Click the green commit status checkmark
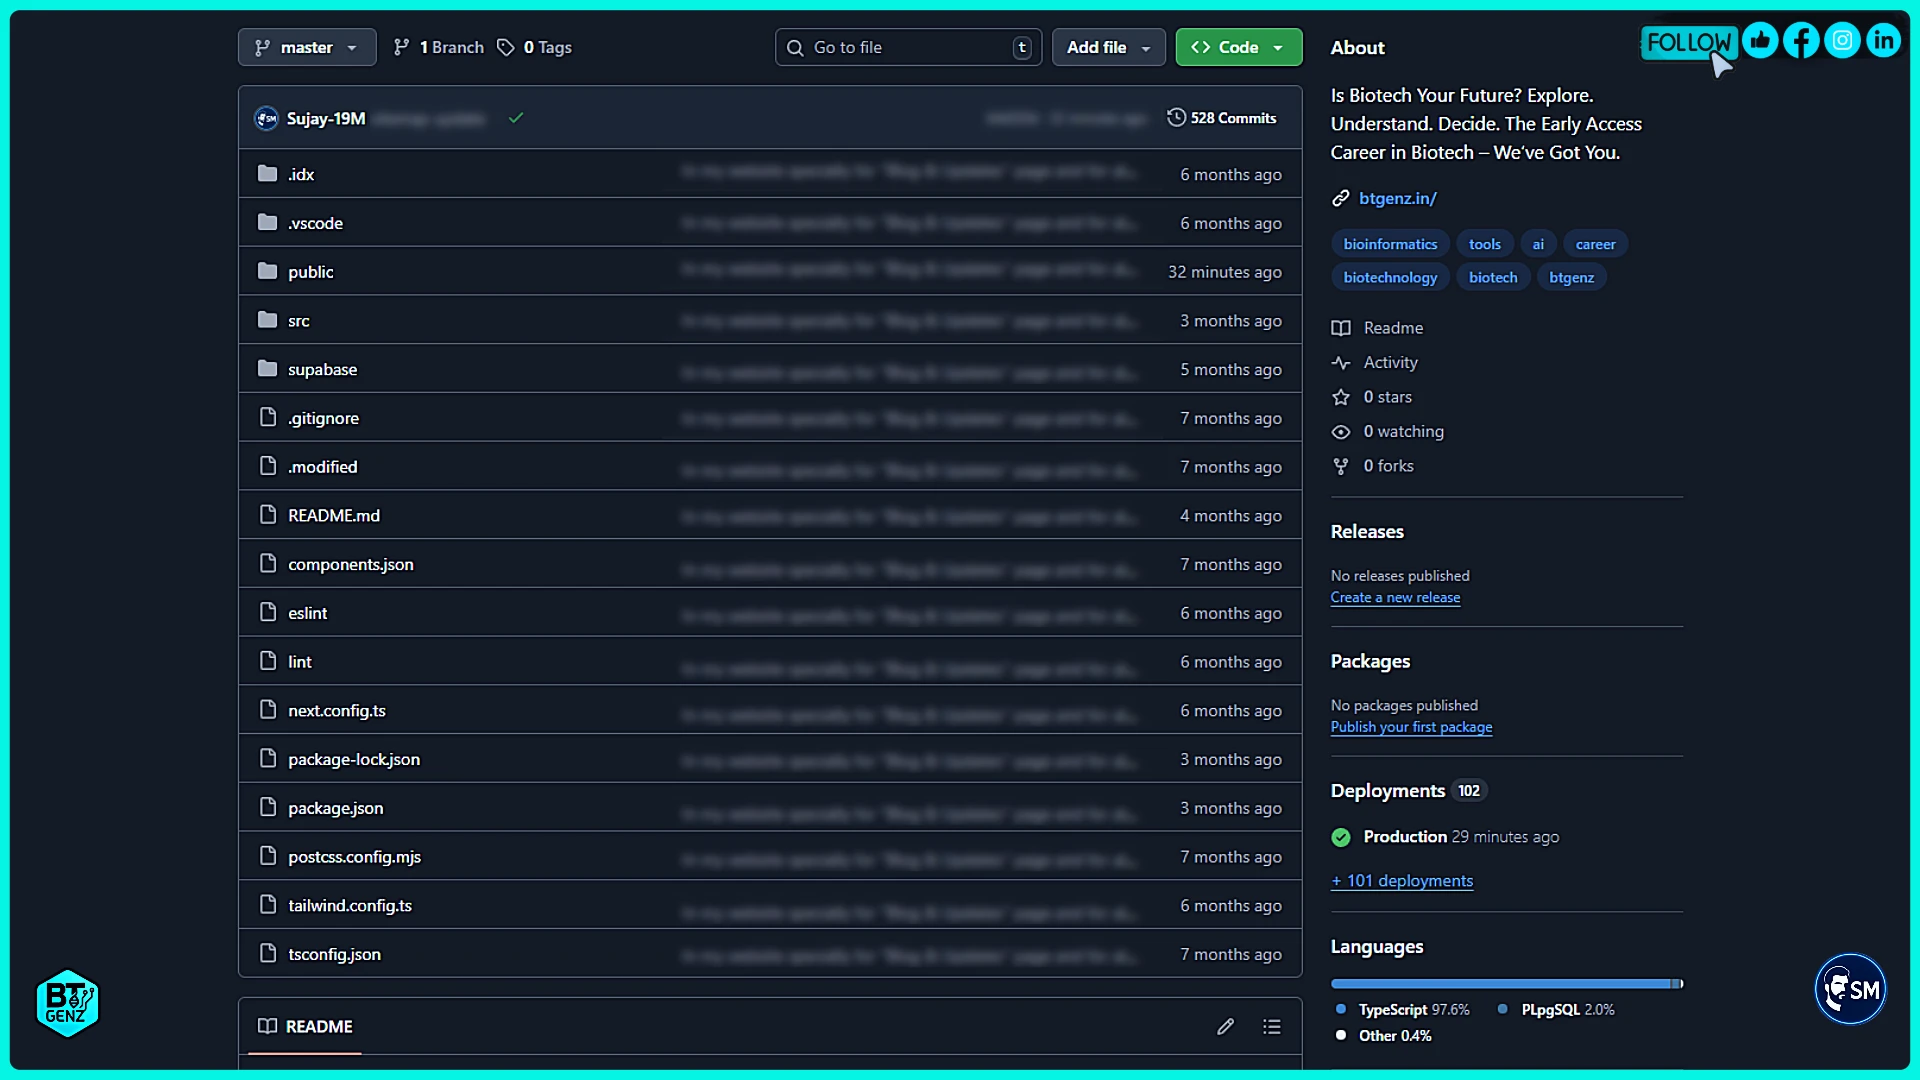The image size is (1920, 1080). pos(516,118)
